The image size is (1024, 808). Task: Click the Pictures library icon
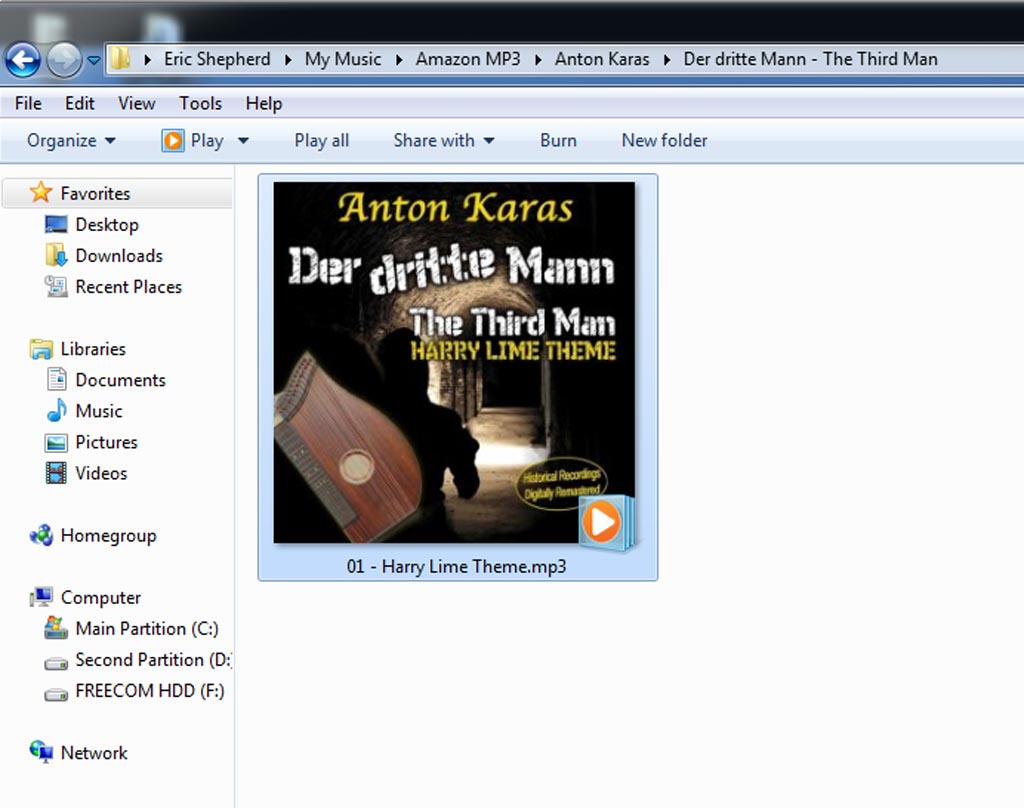click(x=56, y=443)
